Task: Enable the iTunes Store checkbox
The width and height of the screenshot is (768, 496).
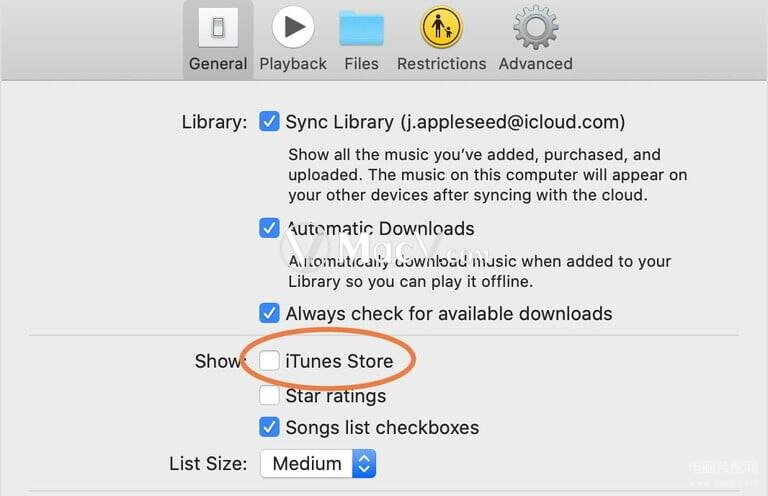Action: pos(269,361)
